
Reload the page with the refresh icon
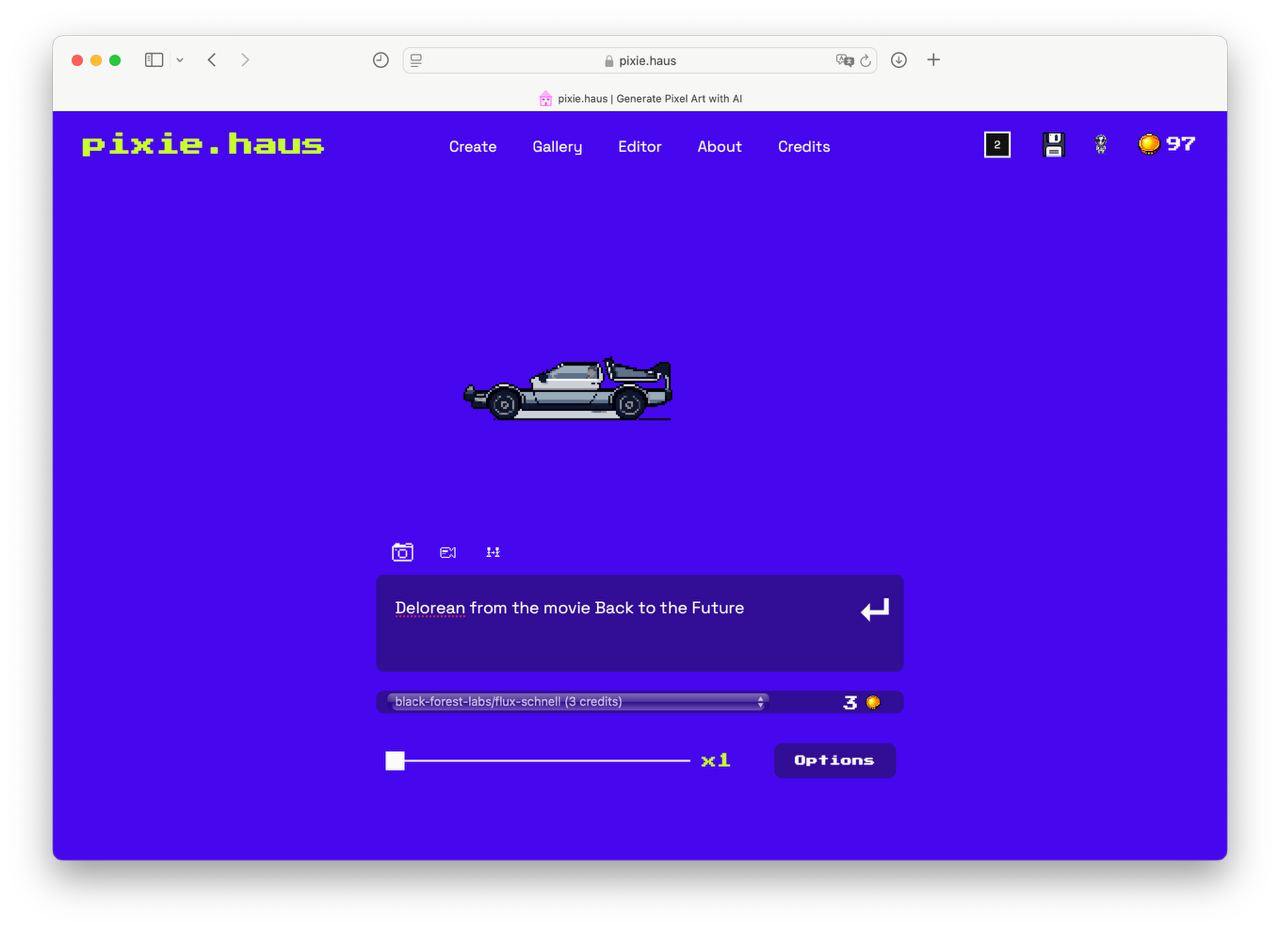tap(865, 61)
